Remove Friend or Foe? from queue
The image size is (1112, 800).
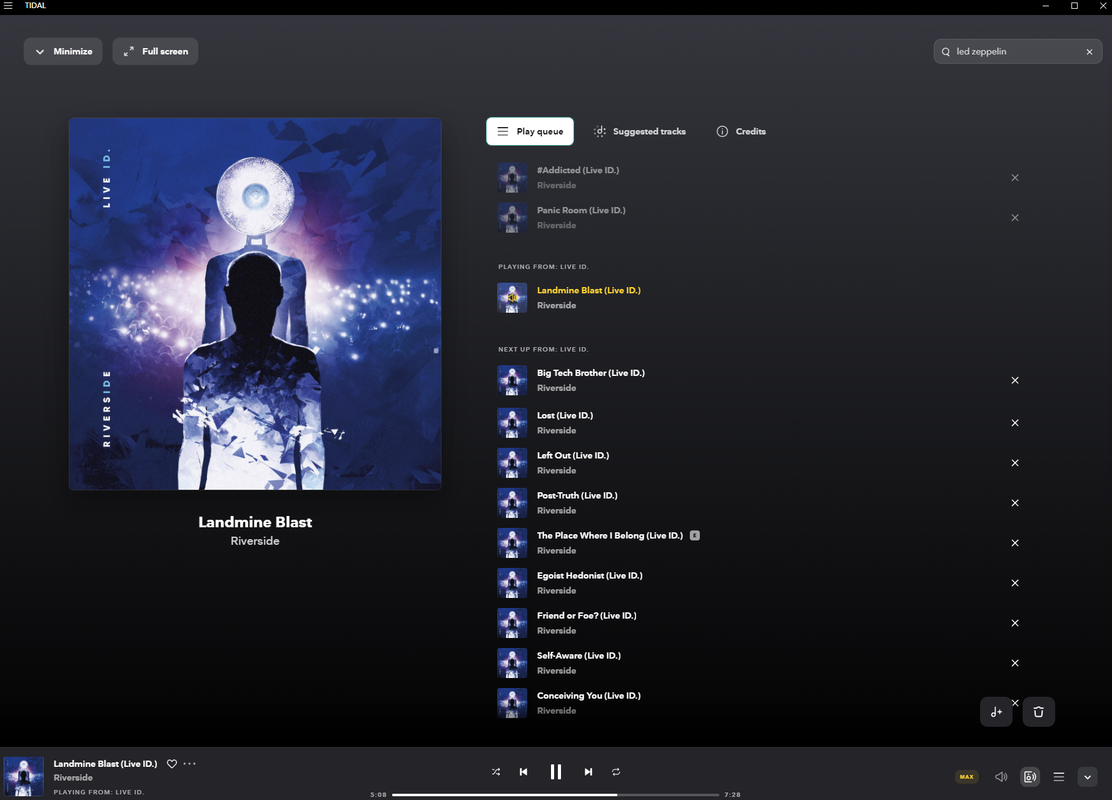(1015, 623)
